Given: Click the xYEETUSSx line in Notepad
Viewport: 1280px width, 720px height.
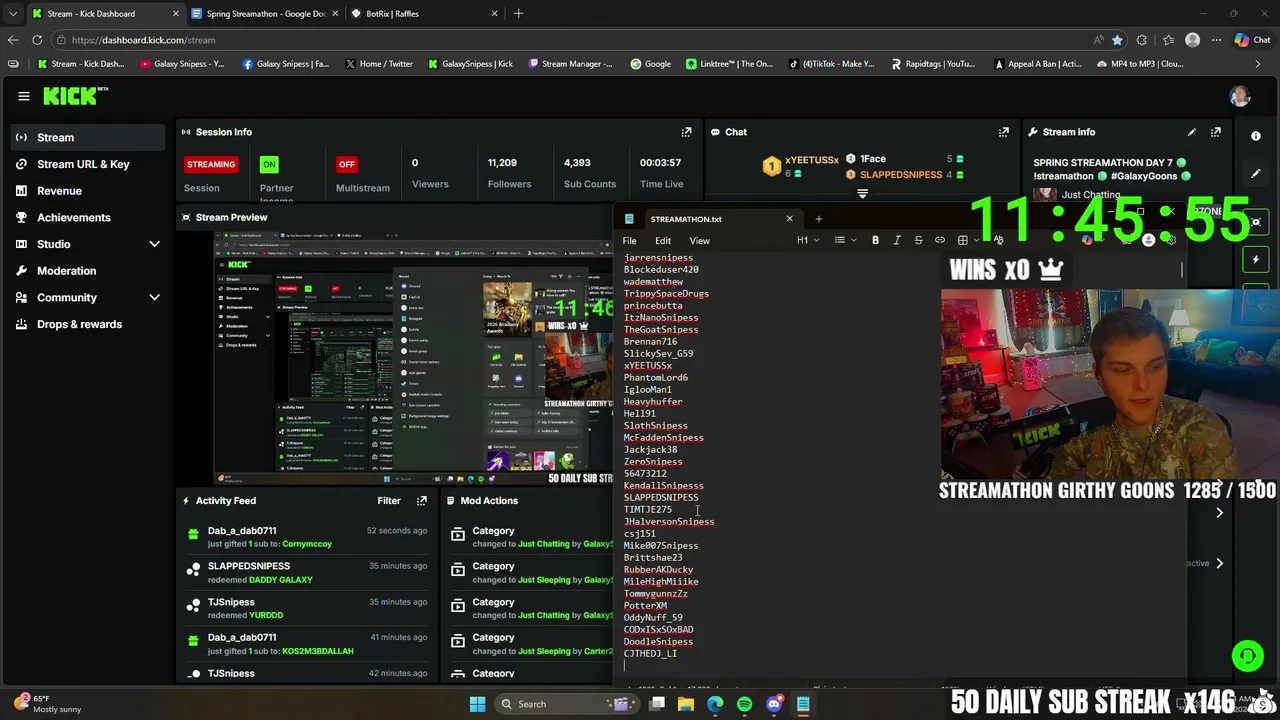Looking at the screenshot, I should (x=647, y=366).
